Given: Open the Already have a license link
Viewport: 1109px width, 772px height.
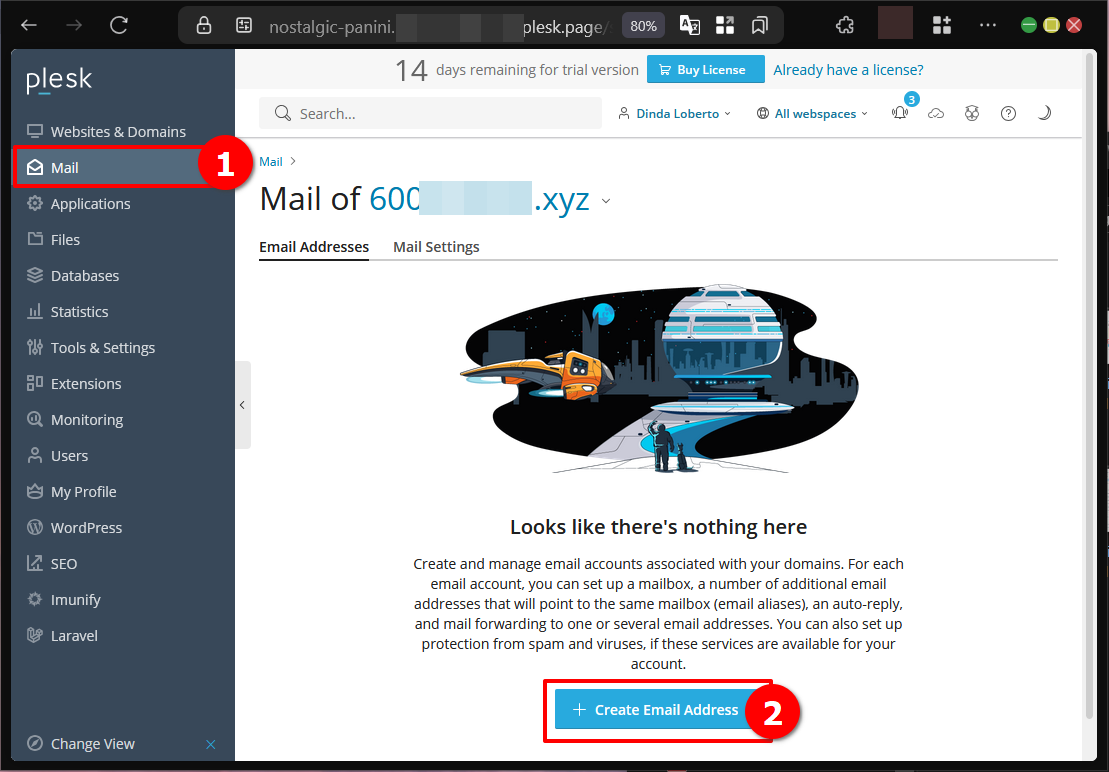Looking at the screenshot, I should coord(848,69).
